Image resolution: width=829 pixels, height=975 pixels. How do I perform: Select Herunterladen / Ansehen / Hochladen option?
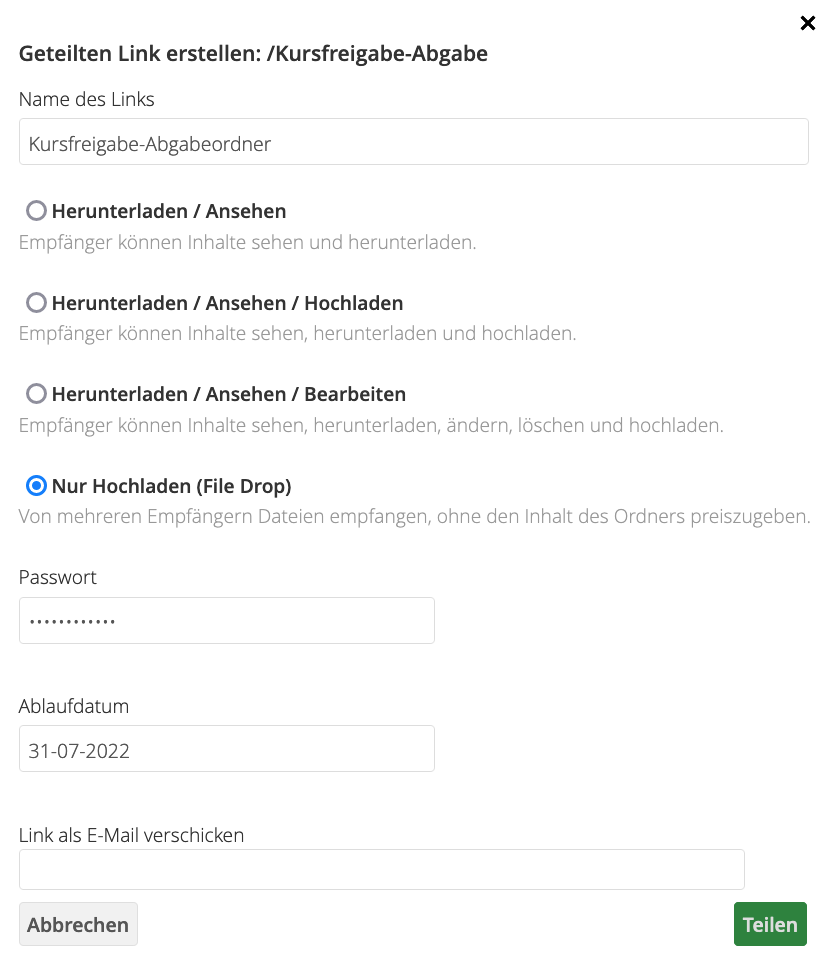pyautogui.click(x=37, y=302)
